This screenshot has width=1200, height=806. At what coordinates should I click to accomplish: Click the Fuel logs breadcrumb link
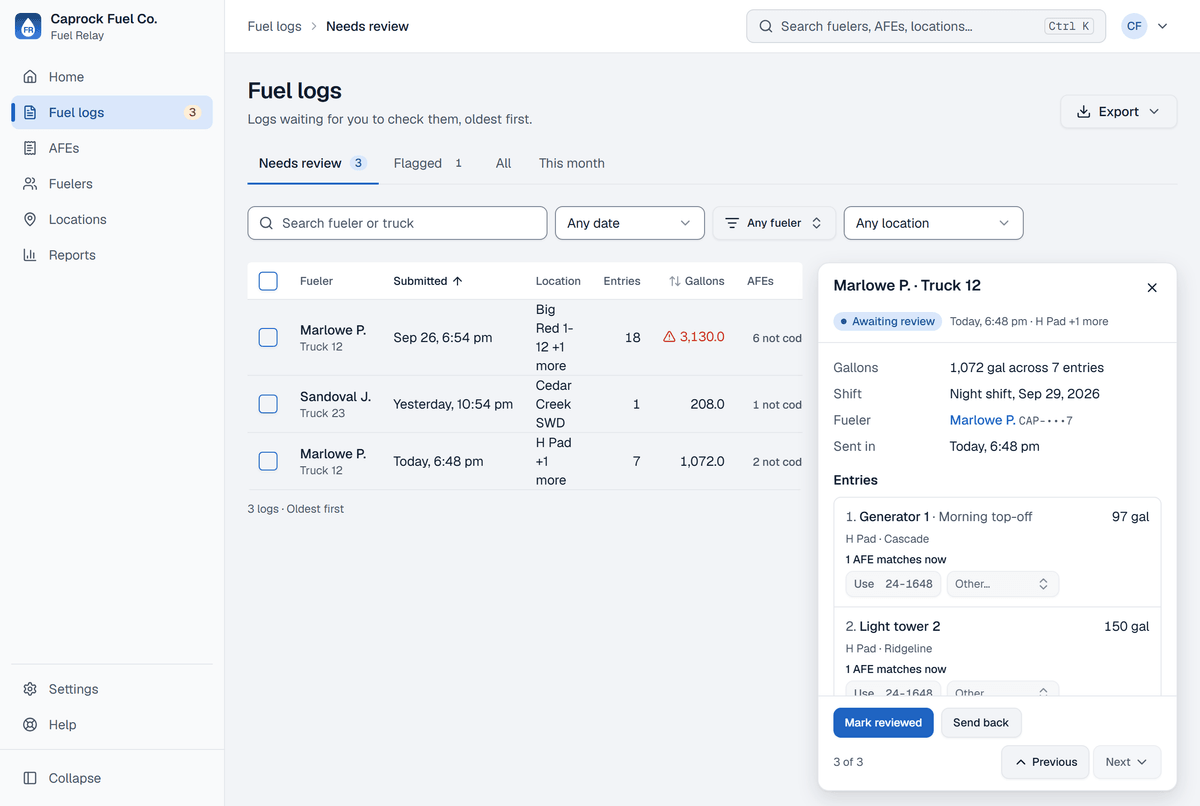(275, 27)
